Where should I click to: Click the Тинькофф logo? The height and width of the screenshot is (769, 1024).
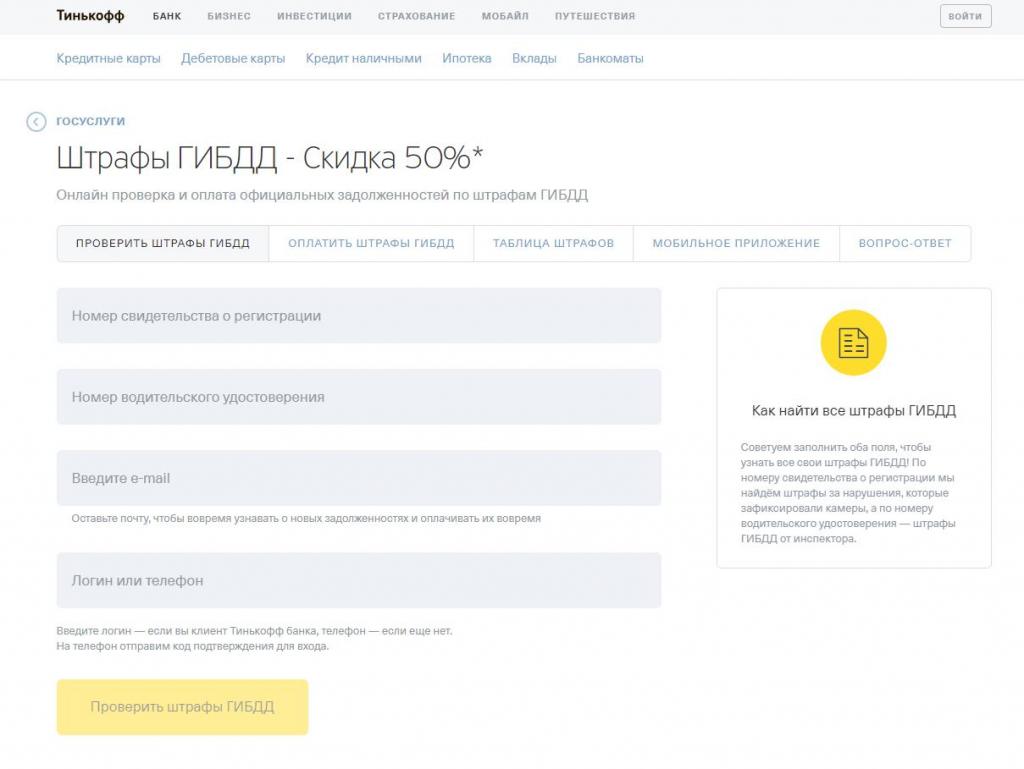tap(90, 16)
